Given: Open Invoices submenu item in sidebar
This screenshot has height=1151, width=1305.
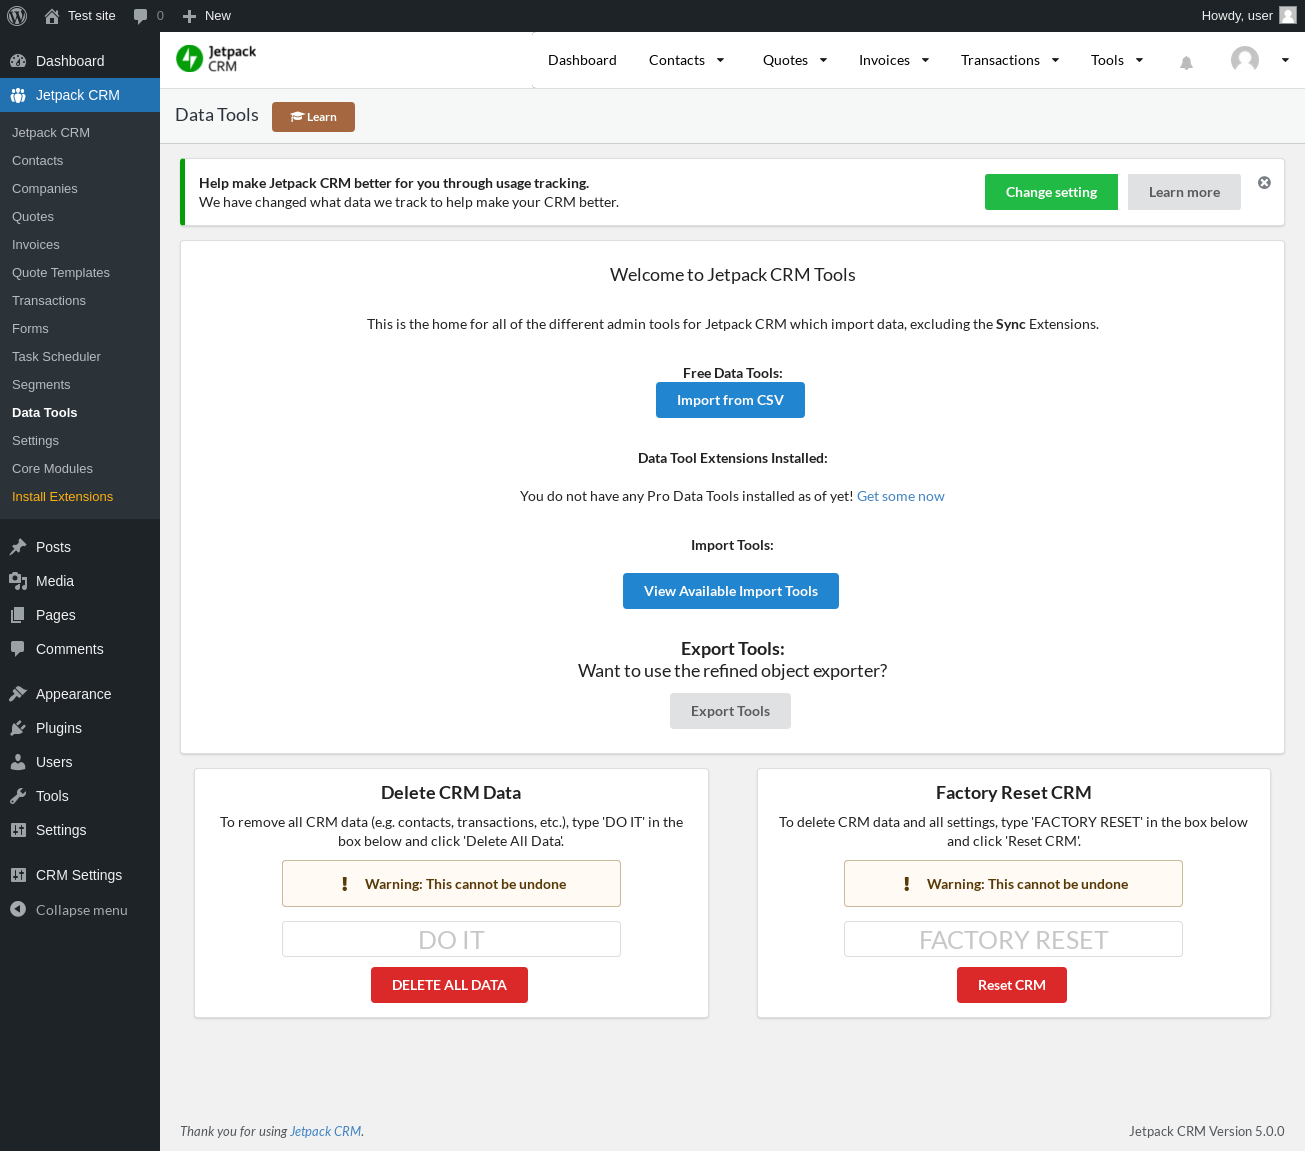Looking at the screenshot, I should 80,245.
